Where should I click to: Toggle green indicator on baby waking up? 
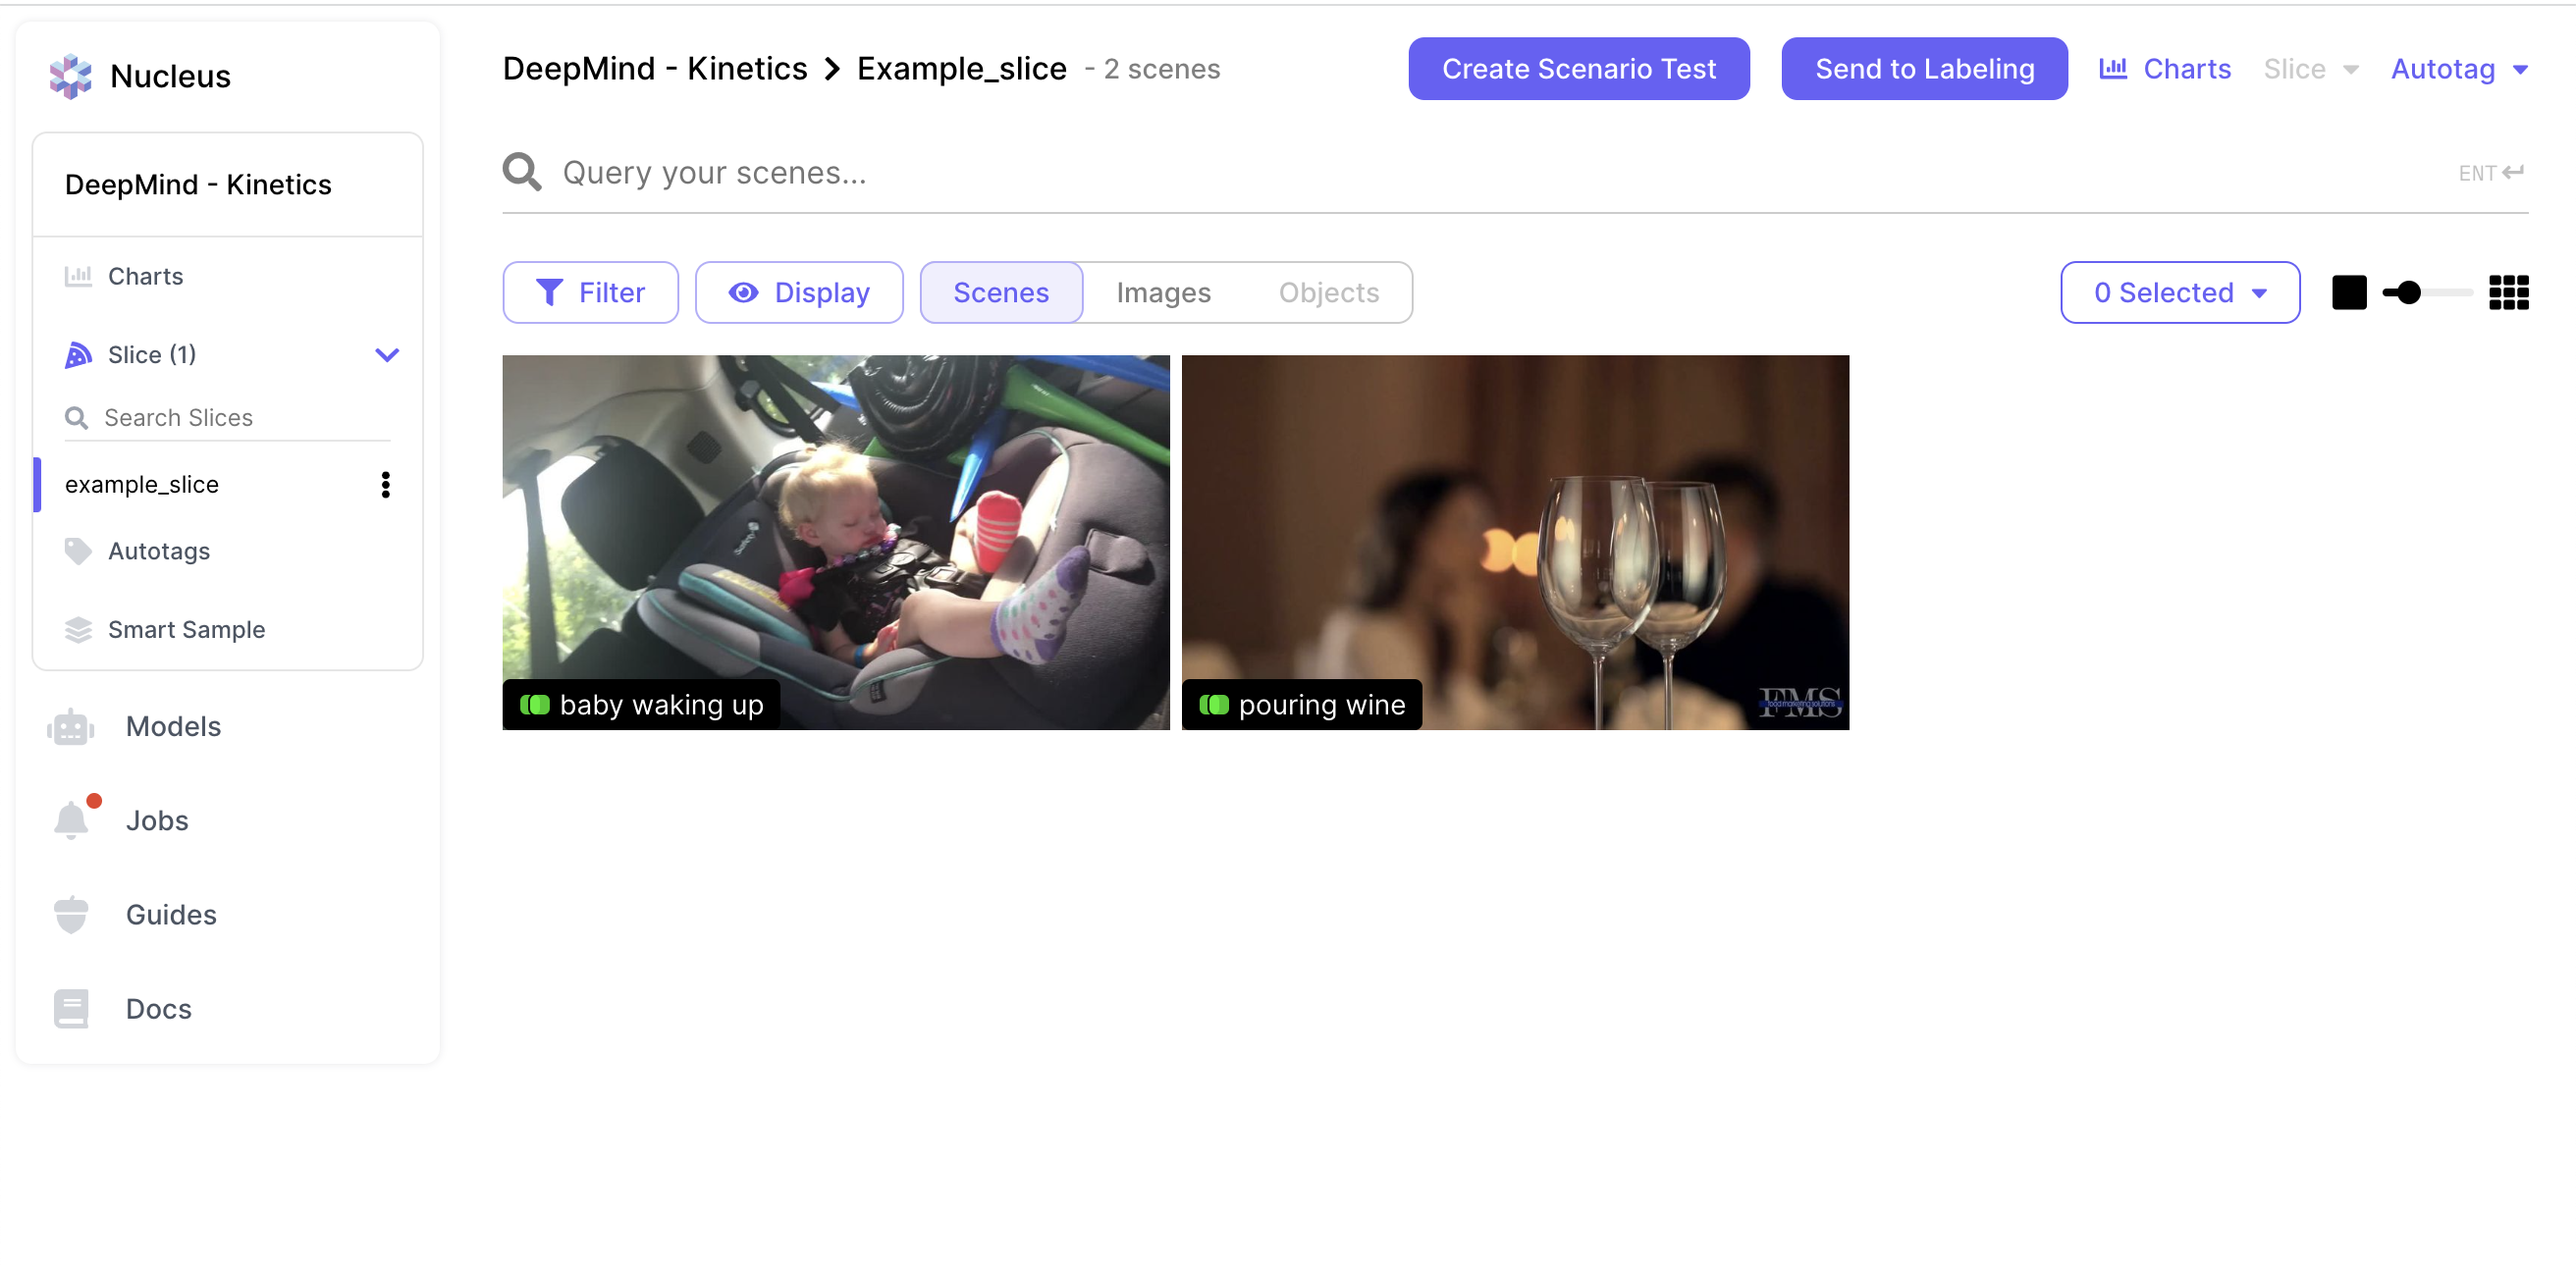coord(535,705)
